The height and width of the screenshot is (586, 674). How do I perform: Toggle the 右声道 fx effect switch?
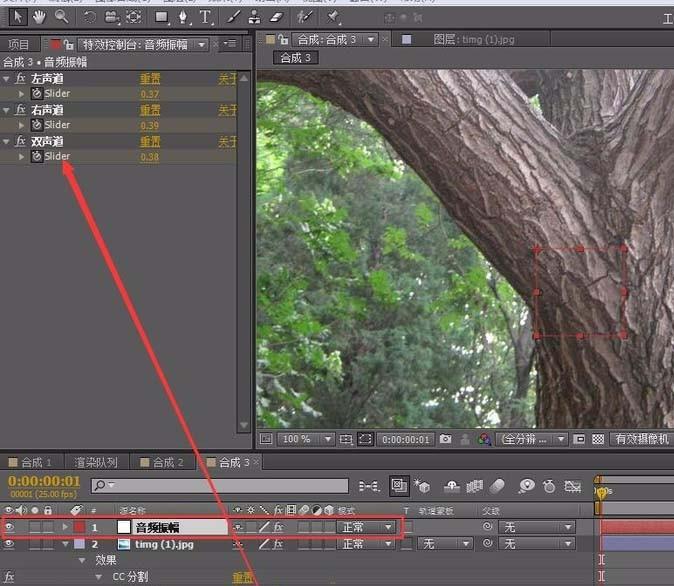[20, 110]
